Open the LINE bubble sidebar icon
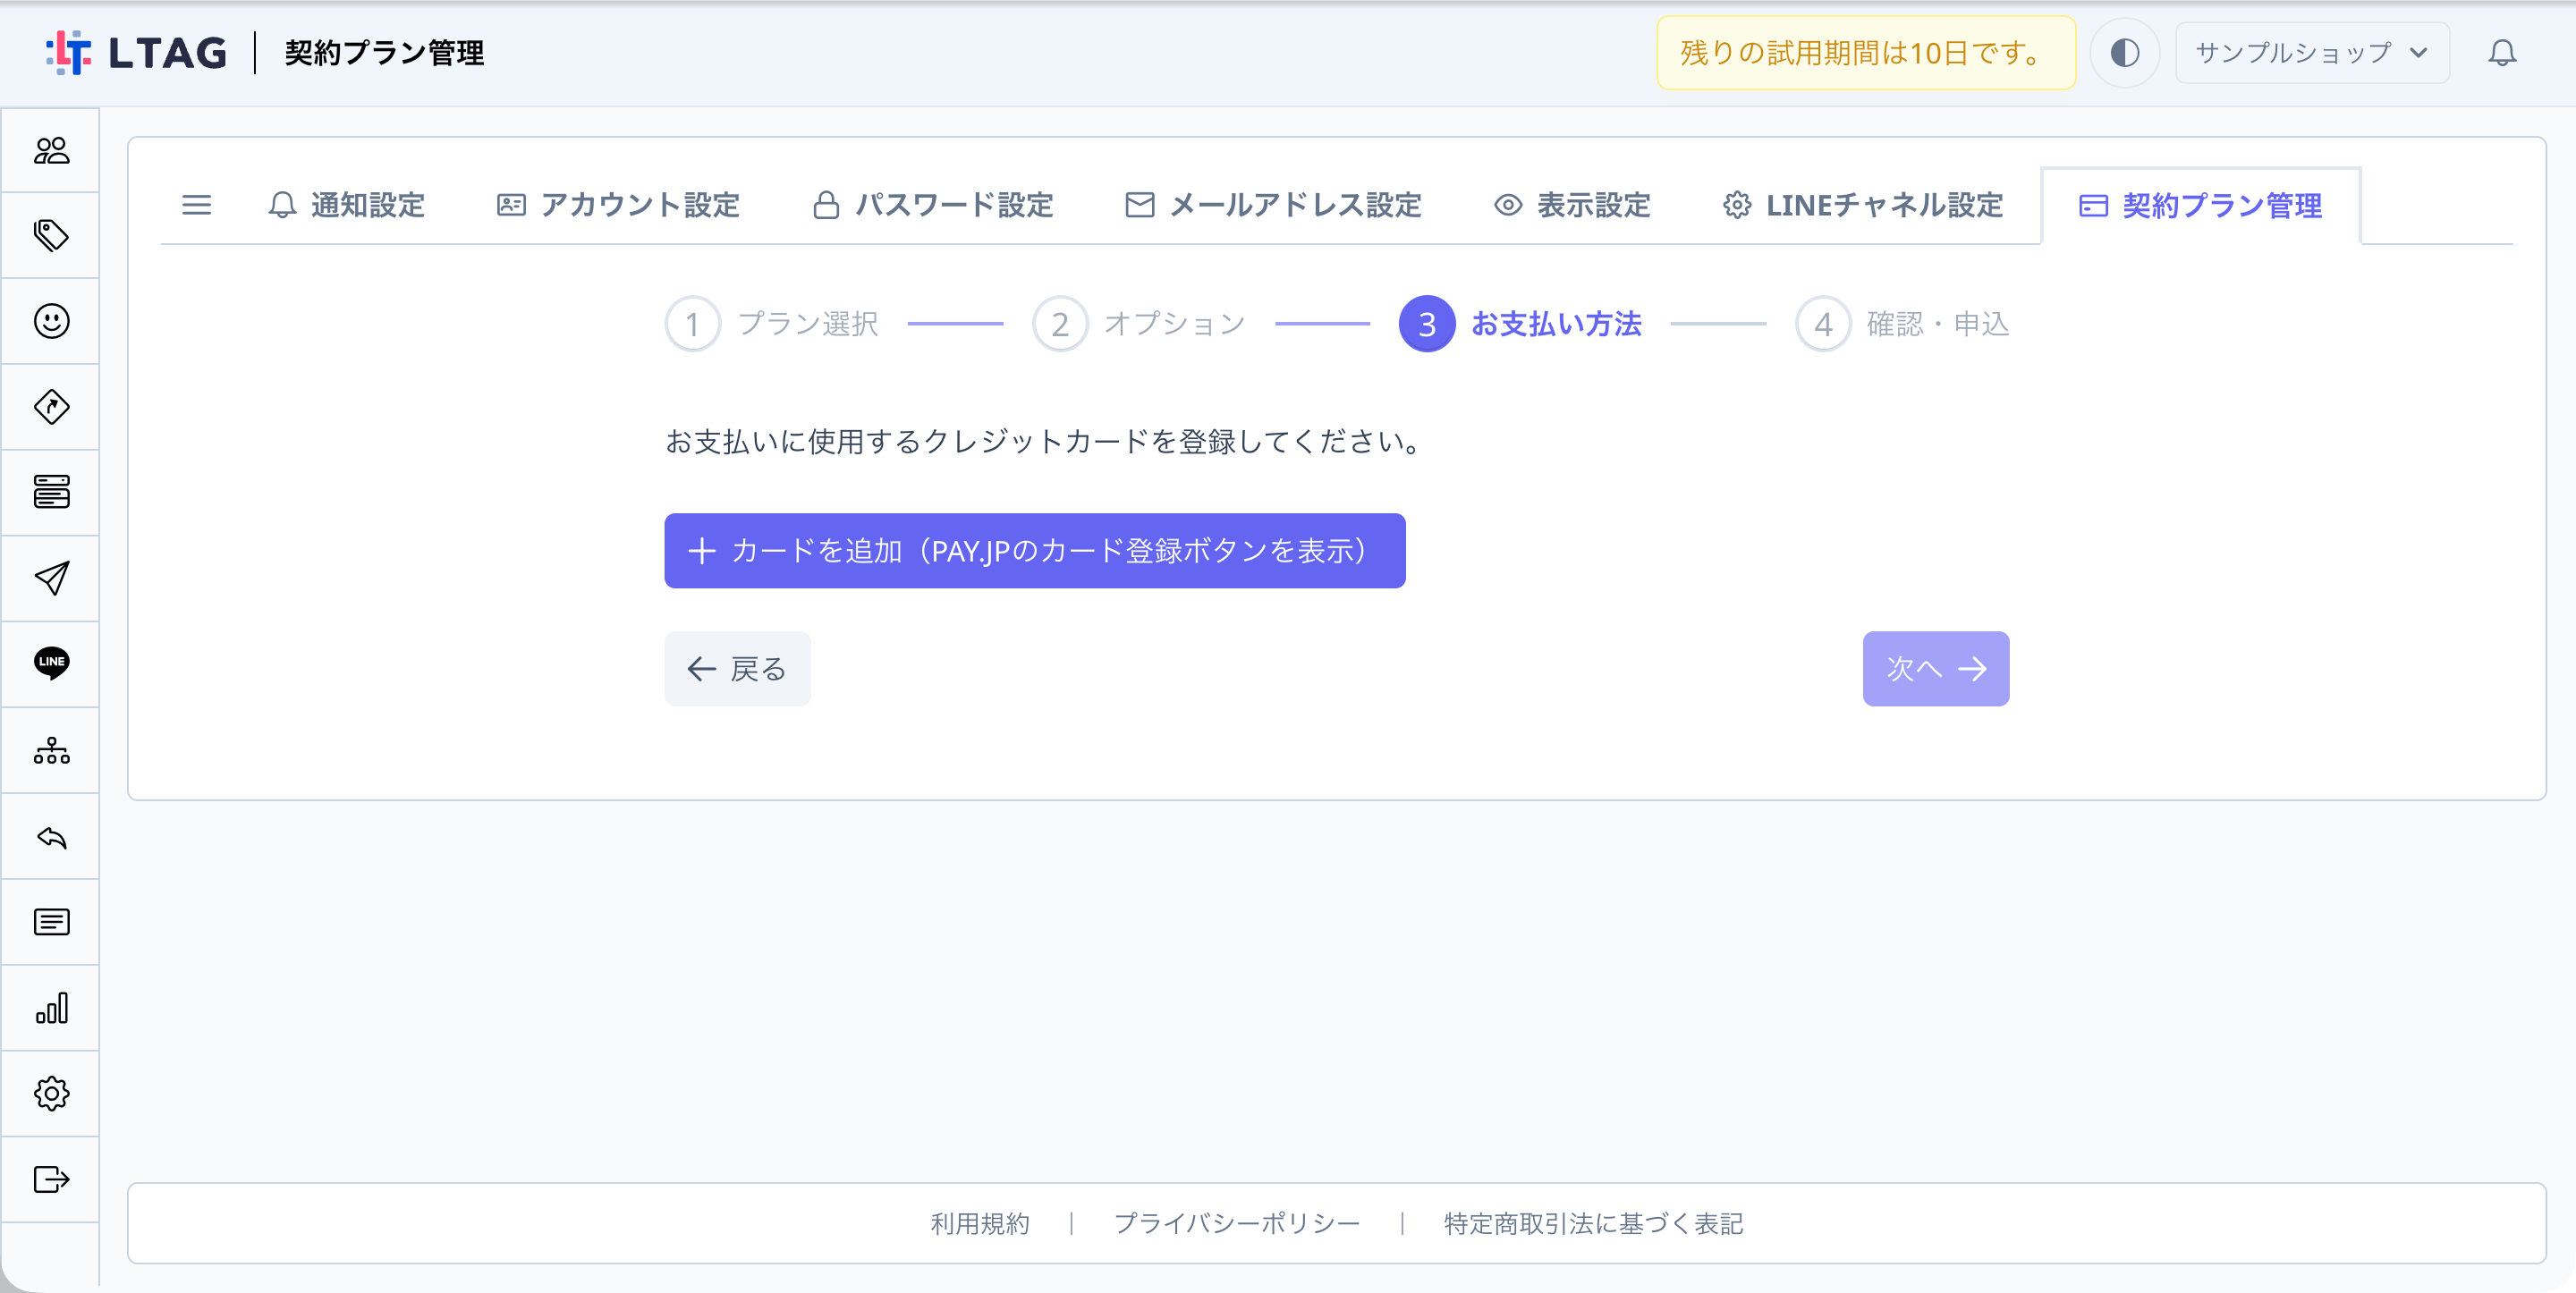The image size is (2576, 1293). (51, 663)
